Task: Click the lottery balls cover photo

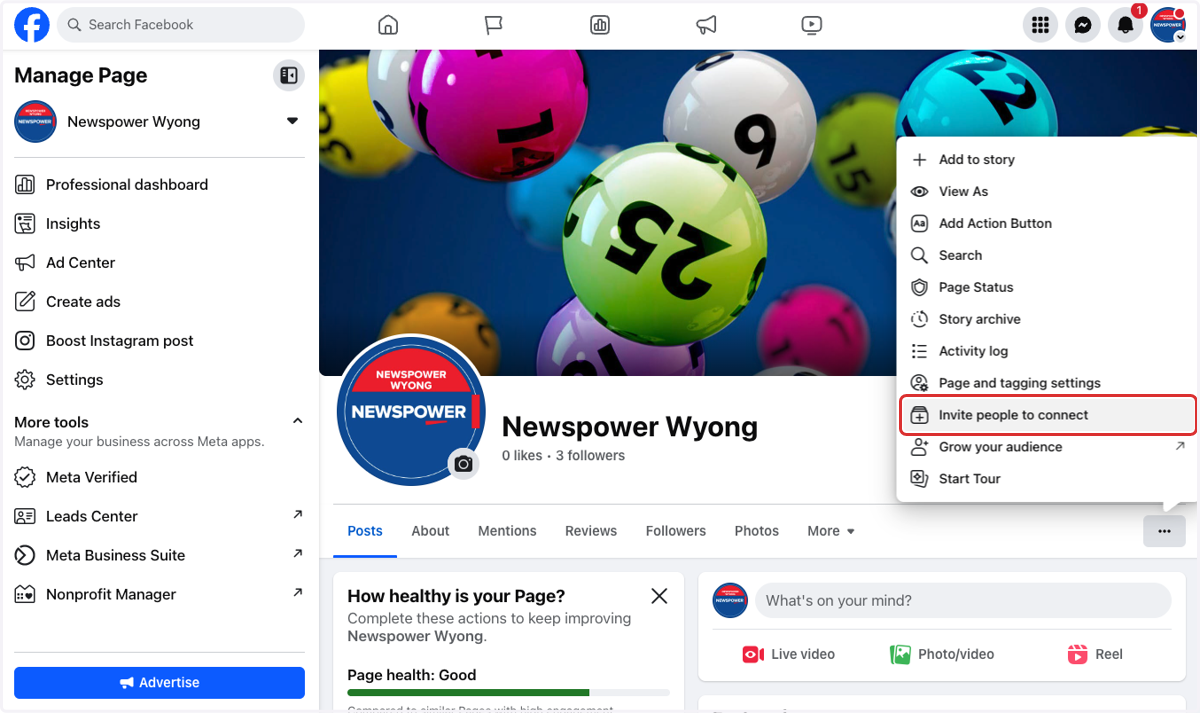Action: pyautogui.click(x=607, y=213)
